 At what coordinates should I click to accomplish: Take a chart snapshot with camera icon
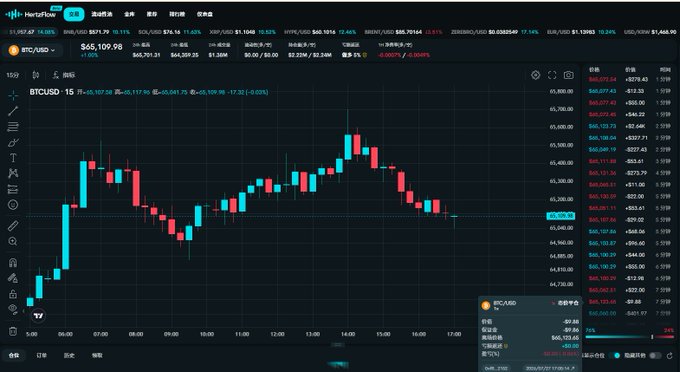(x=569, y=75)
